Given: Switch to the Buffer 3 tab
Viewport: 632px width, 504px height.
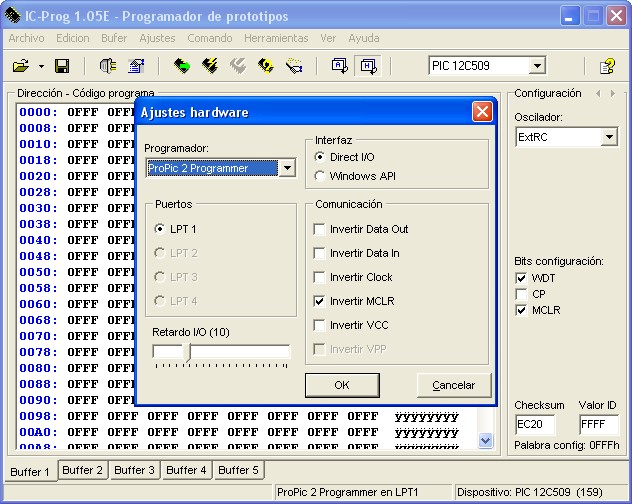Looking at the screenshot, I should [134, 470].
